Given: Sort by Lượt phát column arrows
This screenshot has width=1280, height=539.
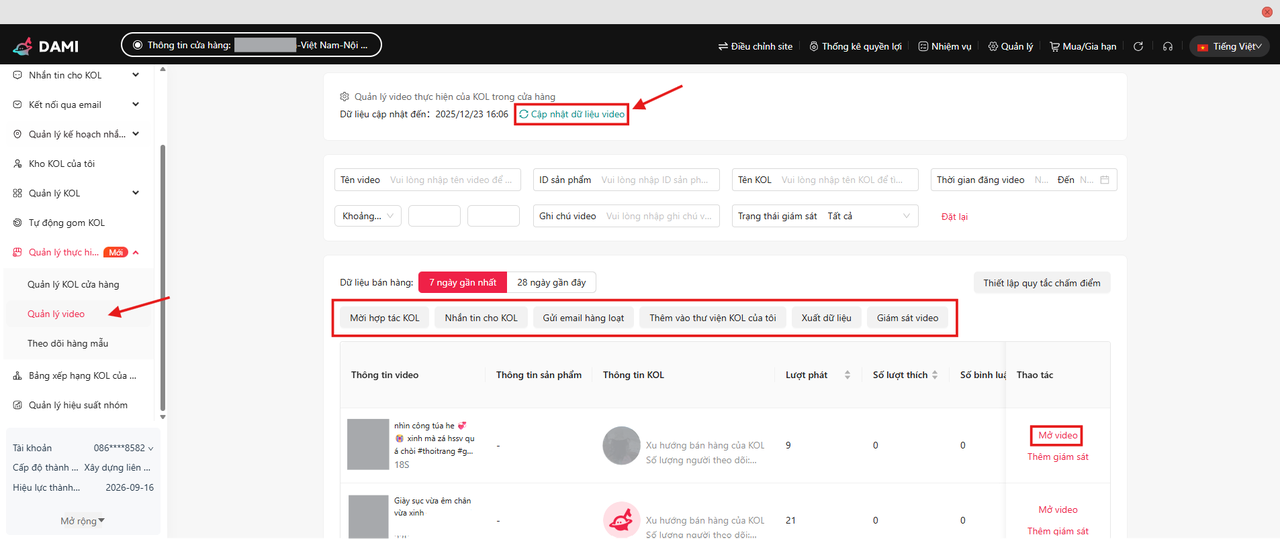Looking at the screenshot, I should click(848, 375).
